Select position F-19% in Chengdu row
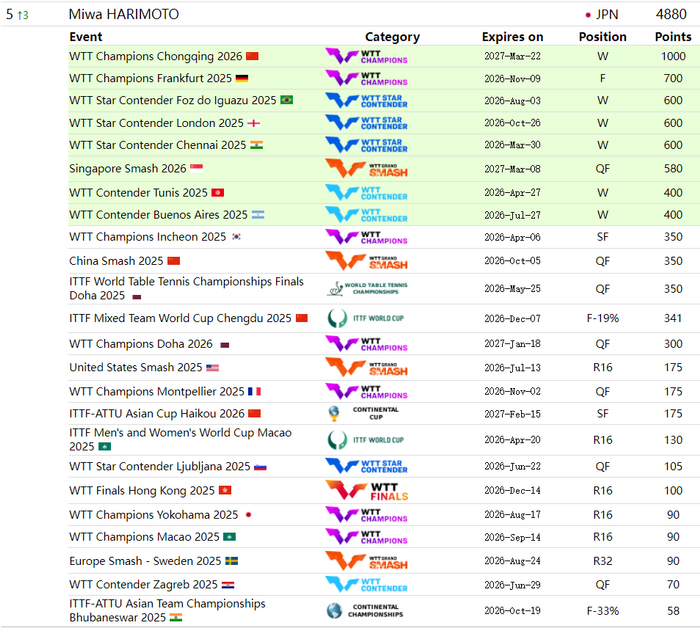Image resolution: width=700 pixels, height=628 pixels. pyautogui.click(x=603, y=318)
